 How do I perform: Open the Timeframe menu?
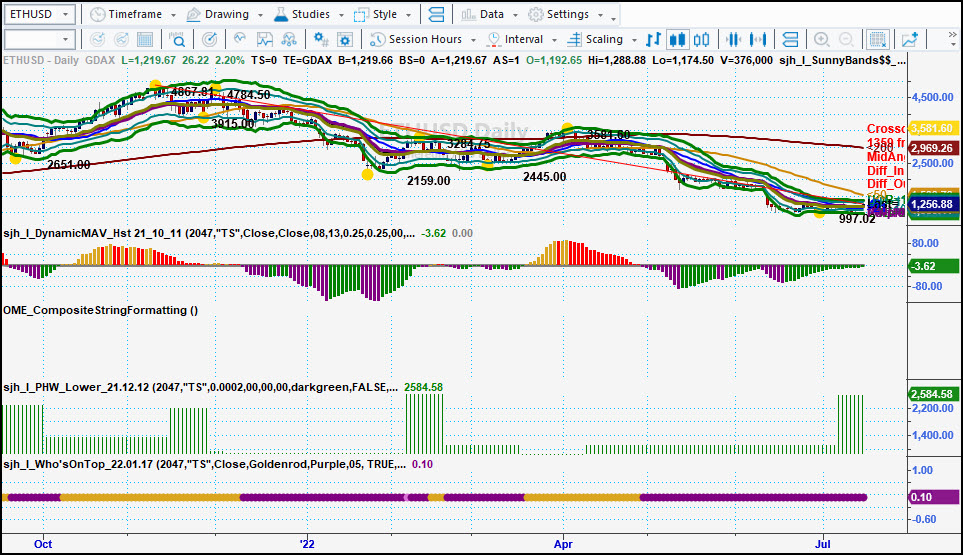click(x=127, y=14)
